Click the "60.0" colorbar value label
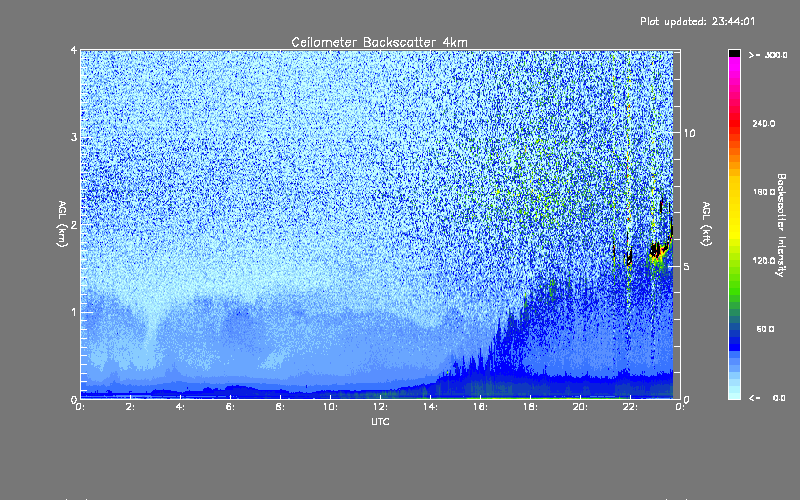Image resolution: width=800 pixels, height=500 pixels. pyautogui.click(x=765, y=329)
